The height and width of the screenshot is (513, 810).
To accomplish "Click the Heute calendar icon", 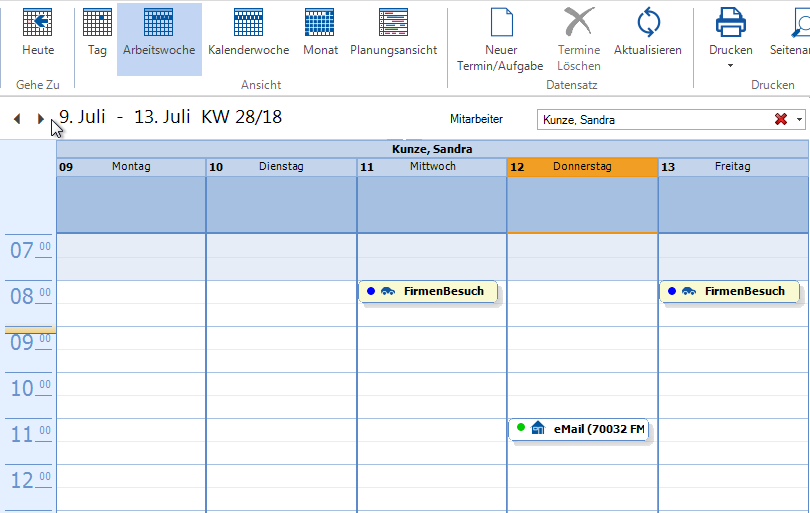I will [x=38, y=22].
